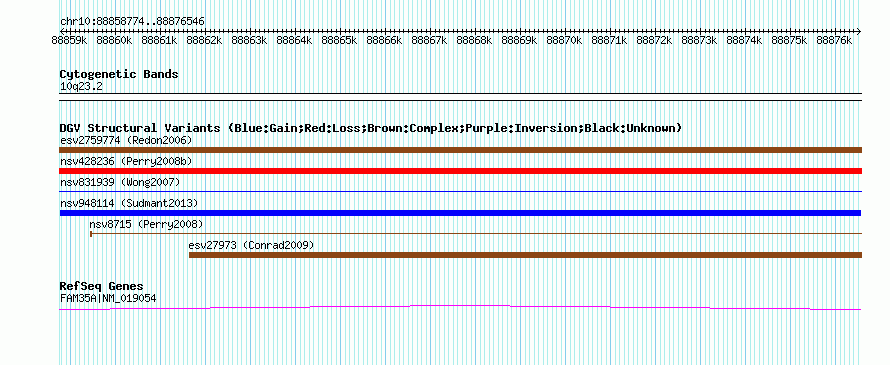Select the red nsv428236 loss bar
Screen dimensions: 890x365
point(460,171)
